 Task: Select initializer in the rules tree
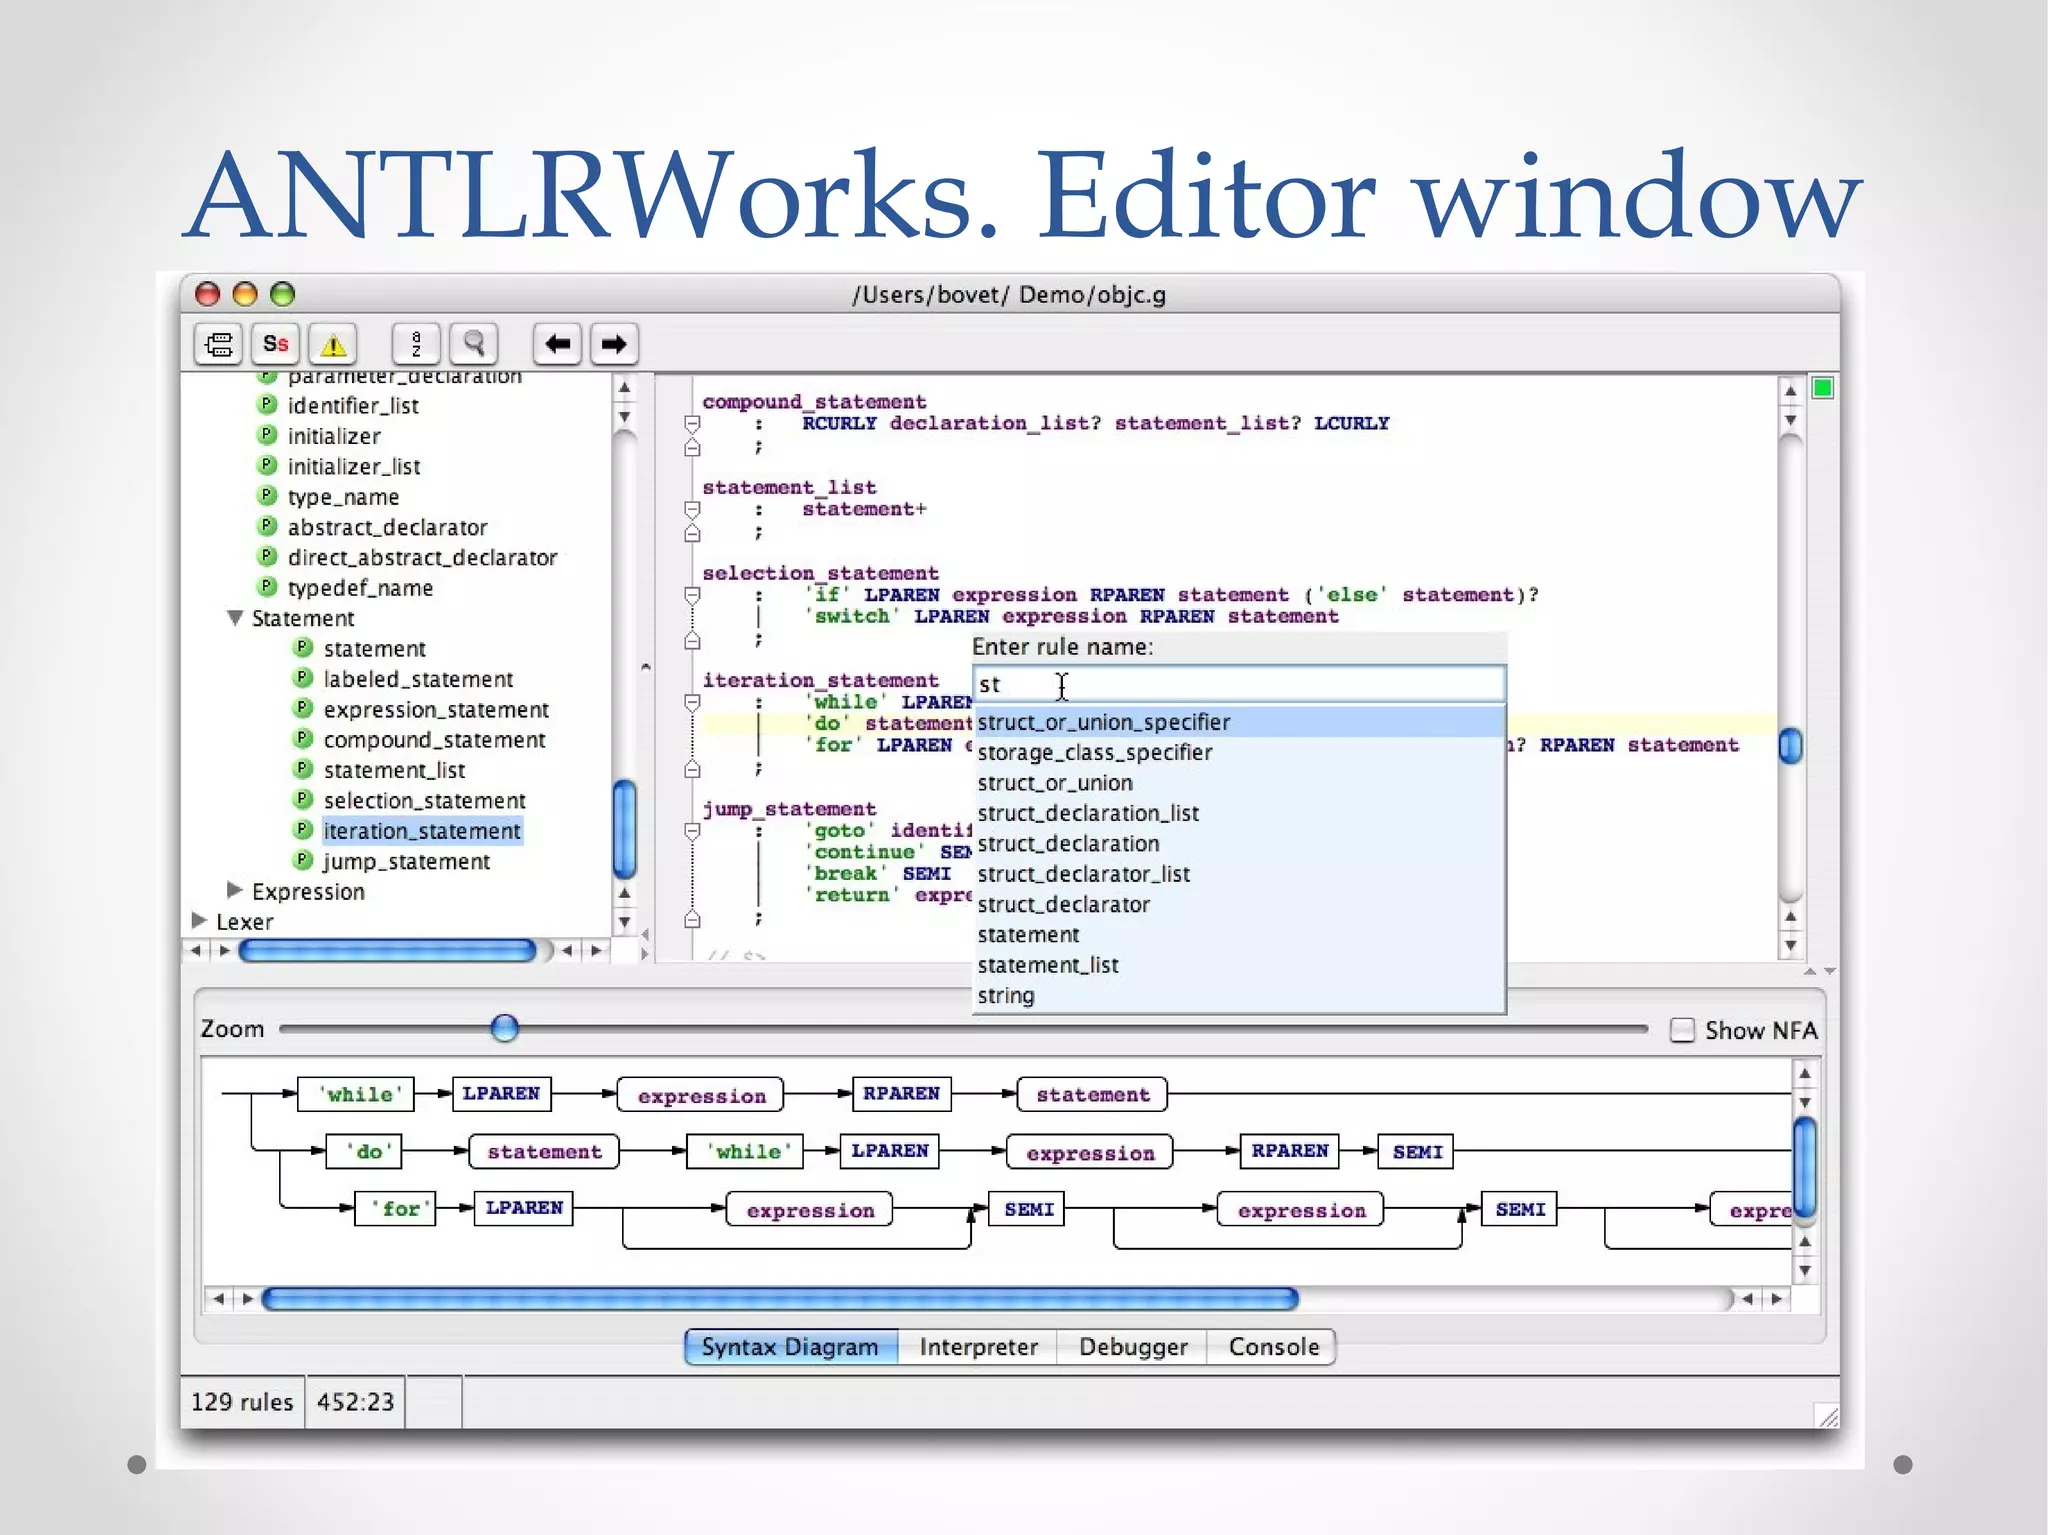[x=334, y=436]
